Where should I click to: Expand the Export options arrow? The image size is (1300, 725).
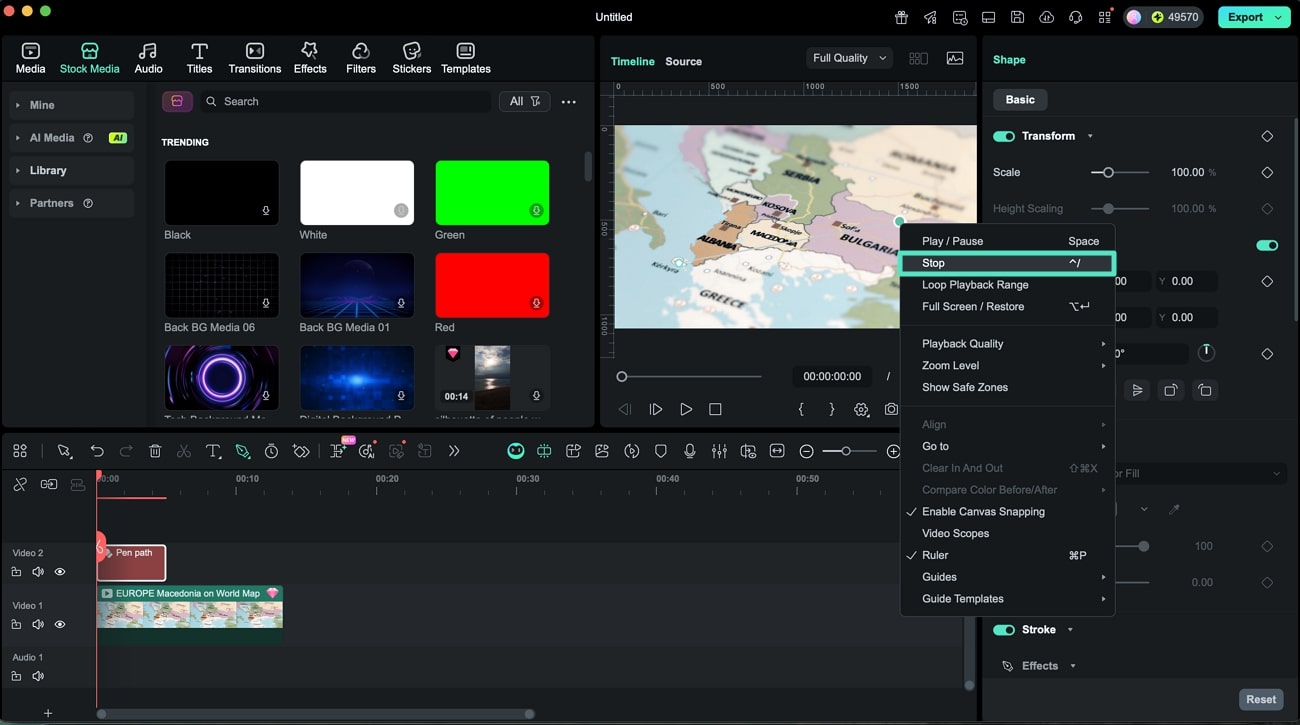(x=1279, y=17)
